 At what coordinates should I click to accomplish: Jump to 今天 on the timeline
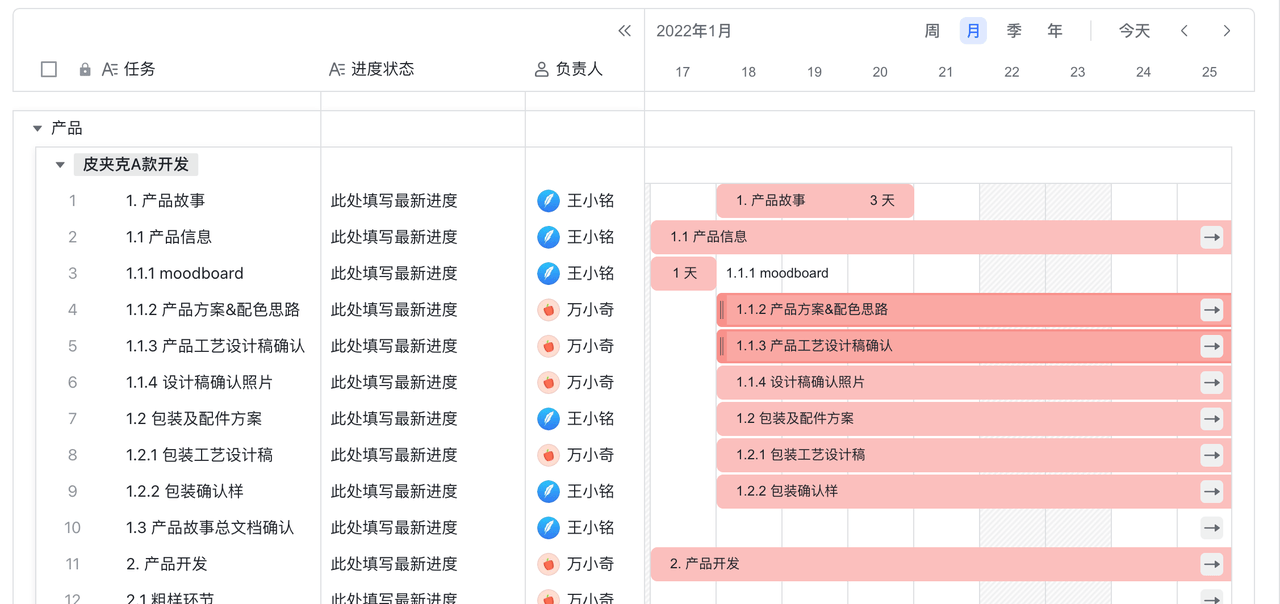pos(1134,31)
